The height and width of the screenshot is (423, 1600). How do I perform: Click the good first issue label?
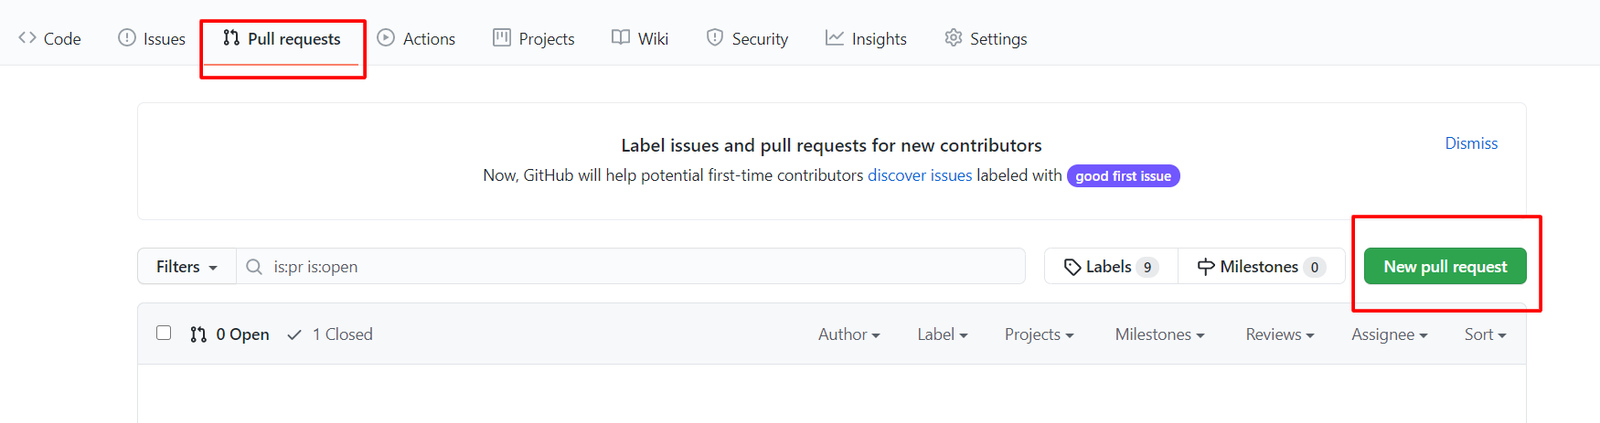coord(1123,176)
